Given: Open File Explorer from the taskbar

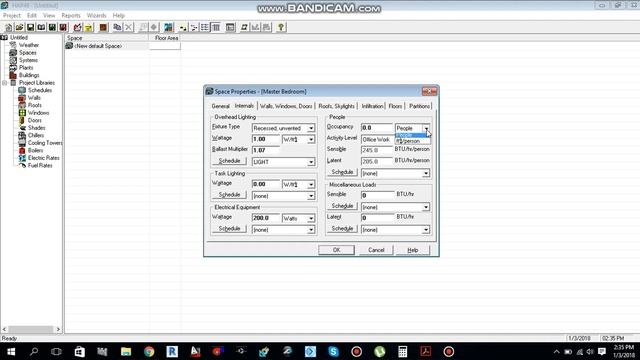Looking at the screenshot, I should coord(126,351).
